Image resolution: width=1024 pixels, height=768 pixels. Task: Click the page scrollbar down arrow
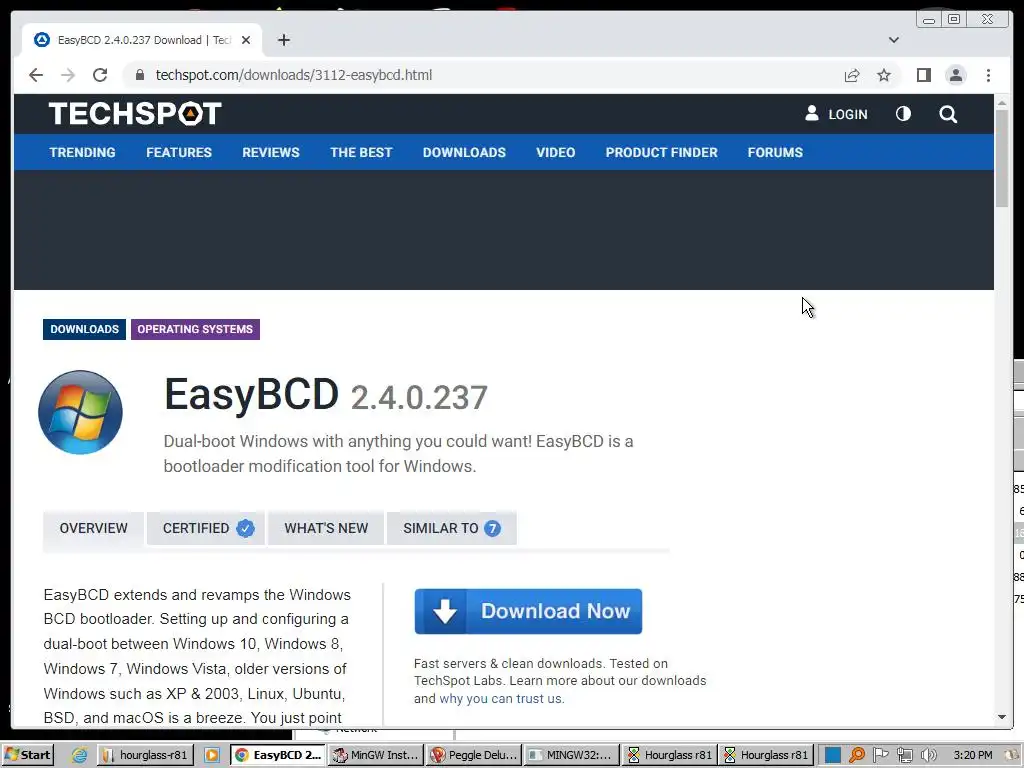[x=1002, y=717]
